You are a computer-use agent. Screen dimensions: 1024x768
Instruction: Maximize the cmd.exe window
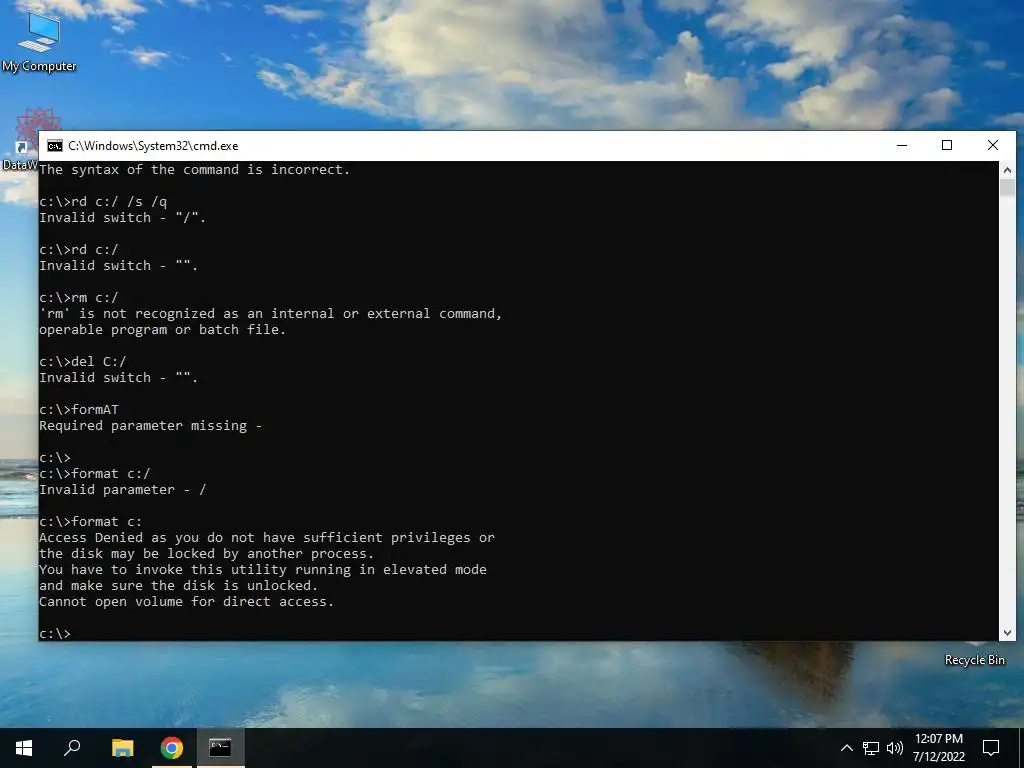tap(947, 146)
